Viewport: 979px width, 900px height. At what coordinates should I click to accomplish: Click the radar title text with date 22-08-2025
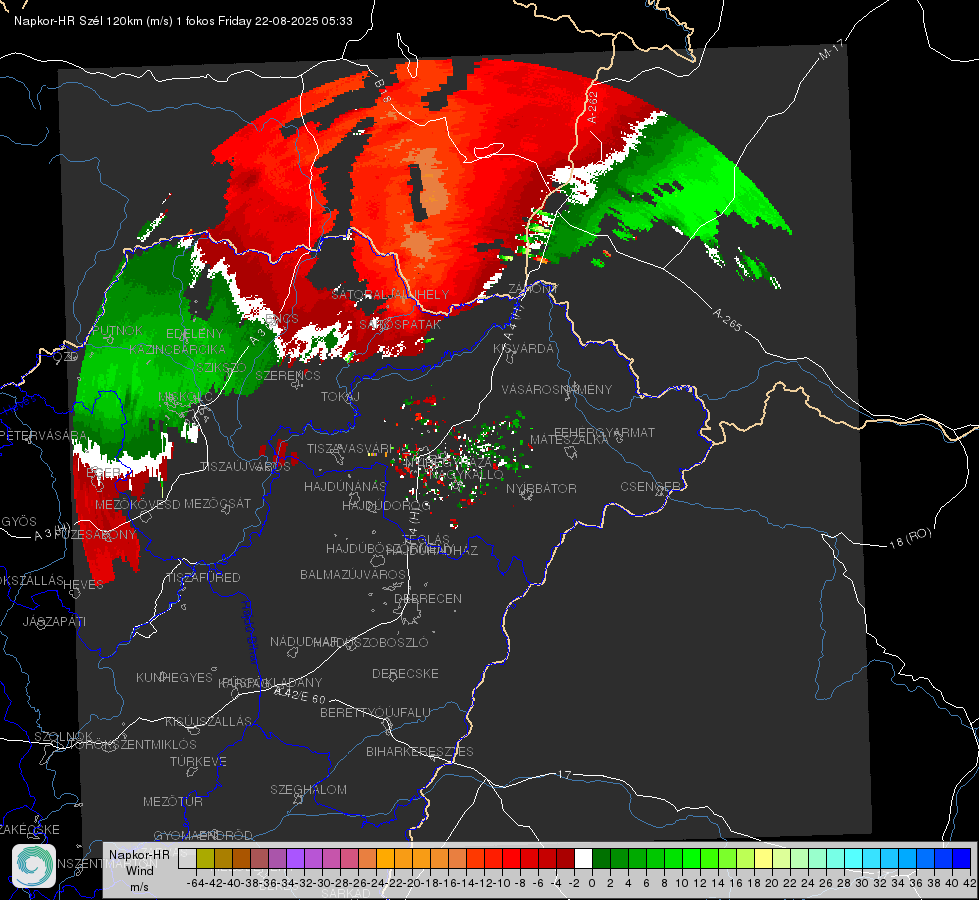click(x=183, y=21)
